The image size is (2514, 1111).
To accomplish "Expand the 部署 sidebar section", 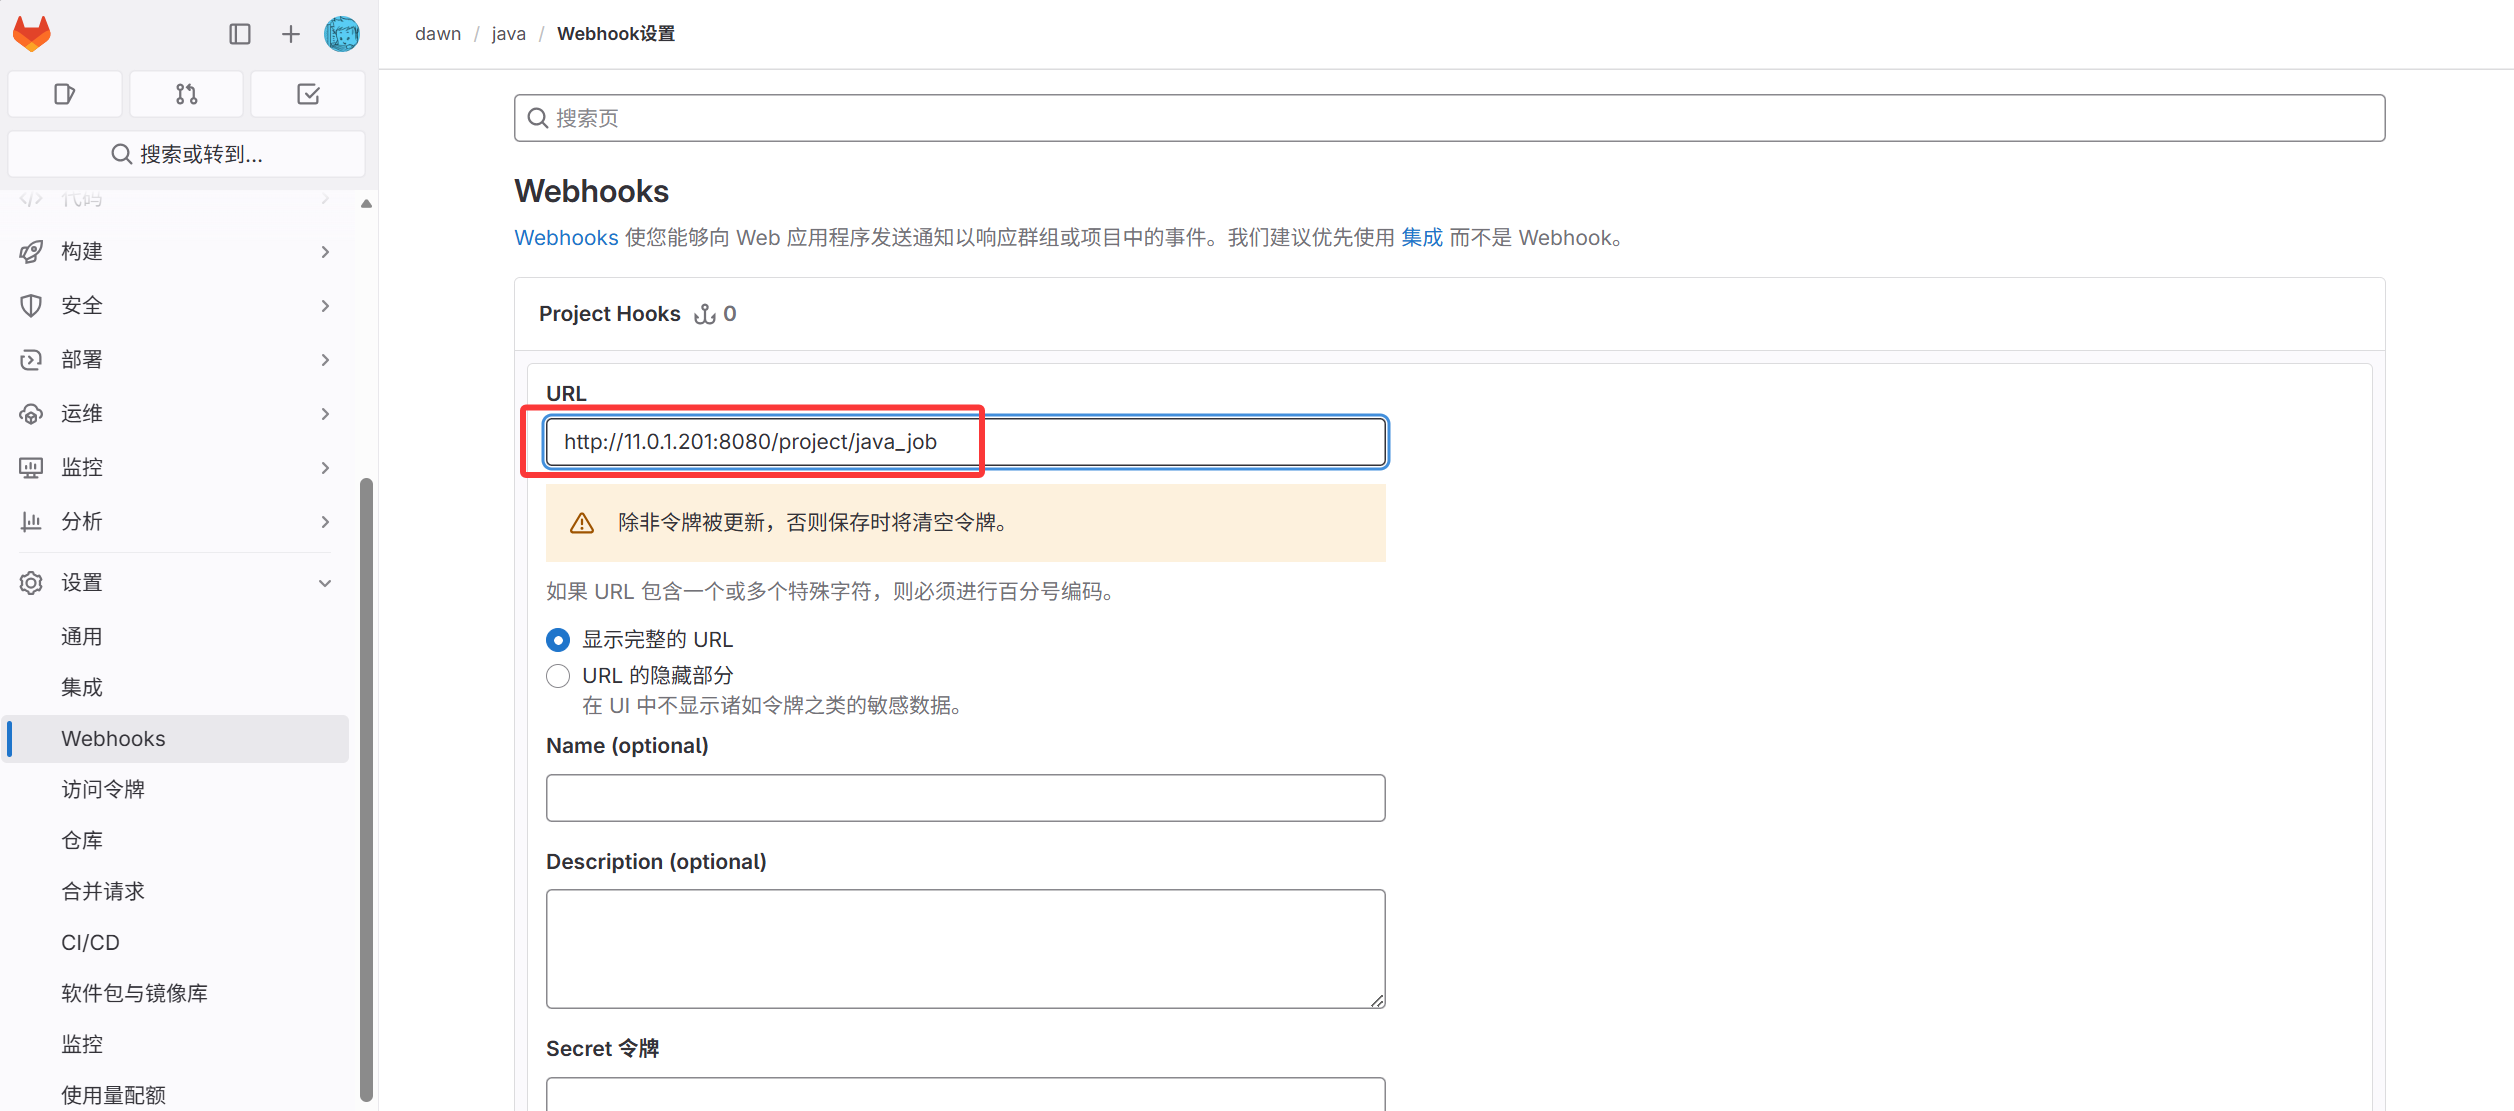I will click(x=176, y=359).
